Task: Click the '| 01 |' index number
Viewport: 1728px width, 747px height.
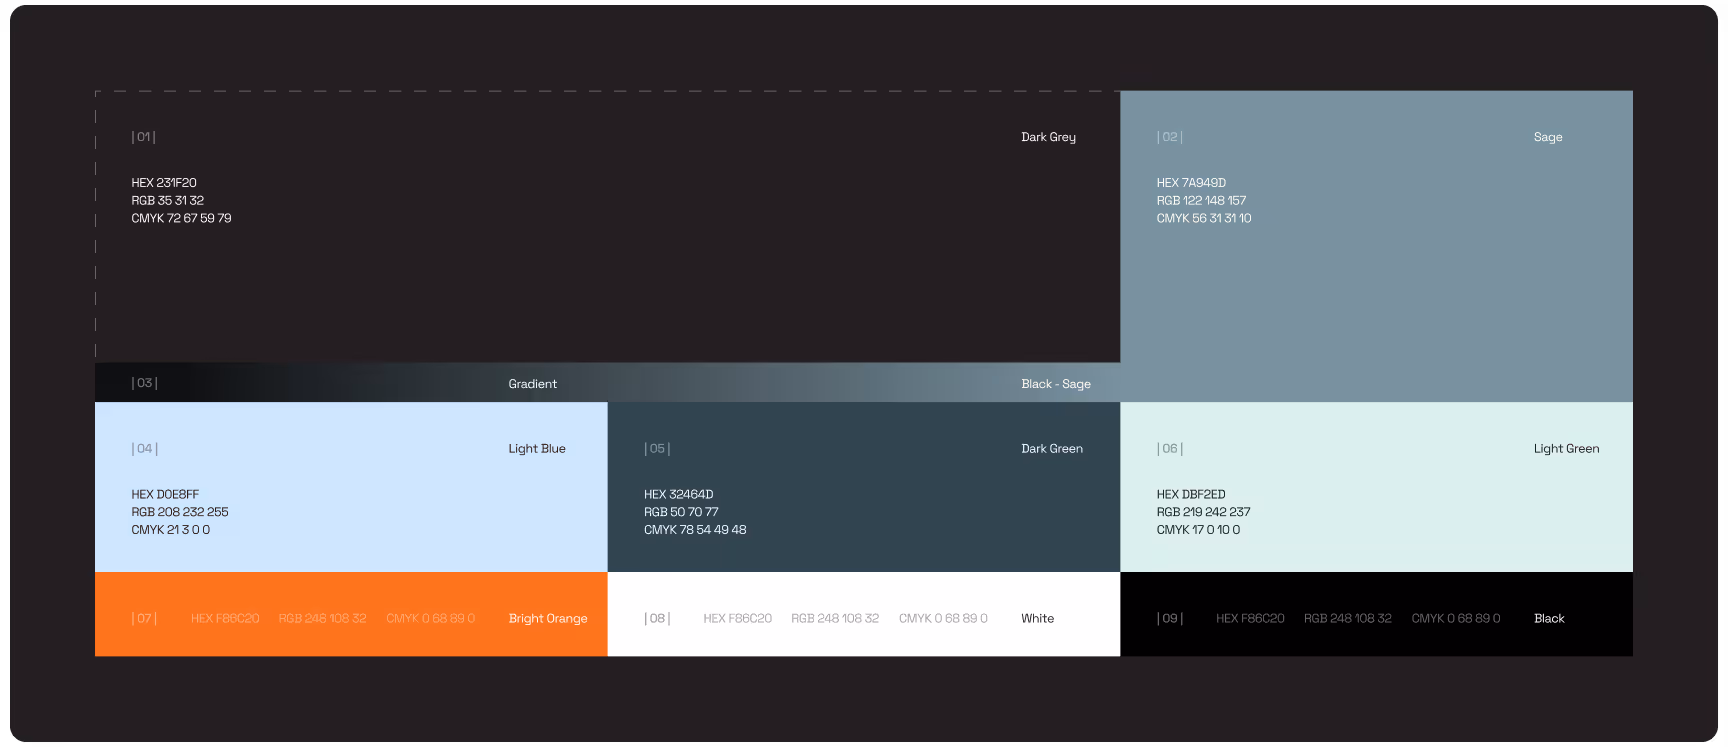Action: click(144, 137)
